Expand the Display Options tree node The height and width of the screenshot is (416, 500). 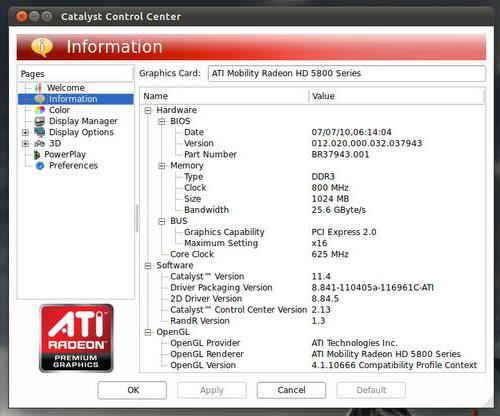25,133
